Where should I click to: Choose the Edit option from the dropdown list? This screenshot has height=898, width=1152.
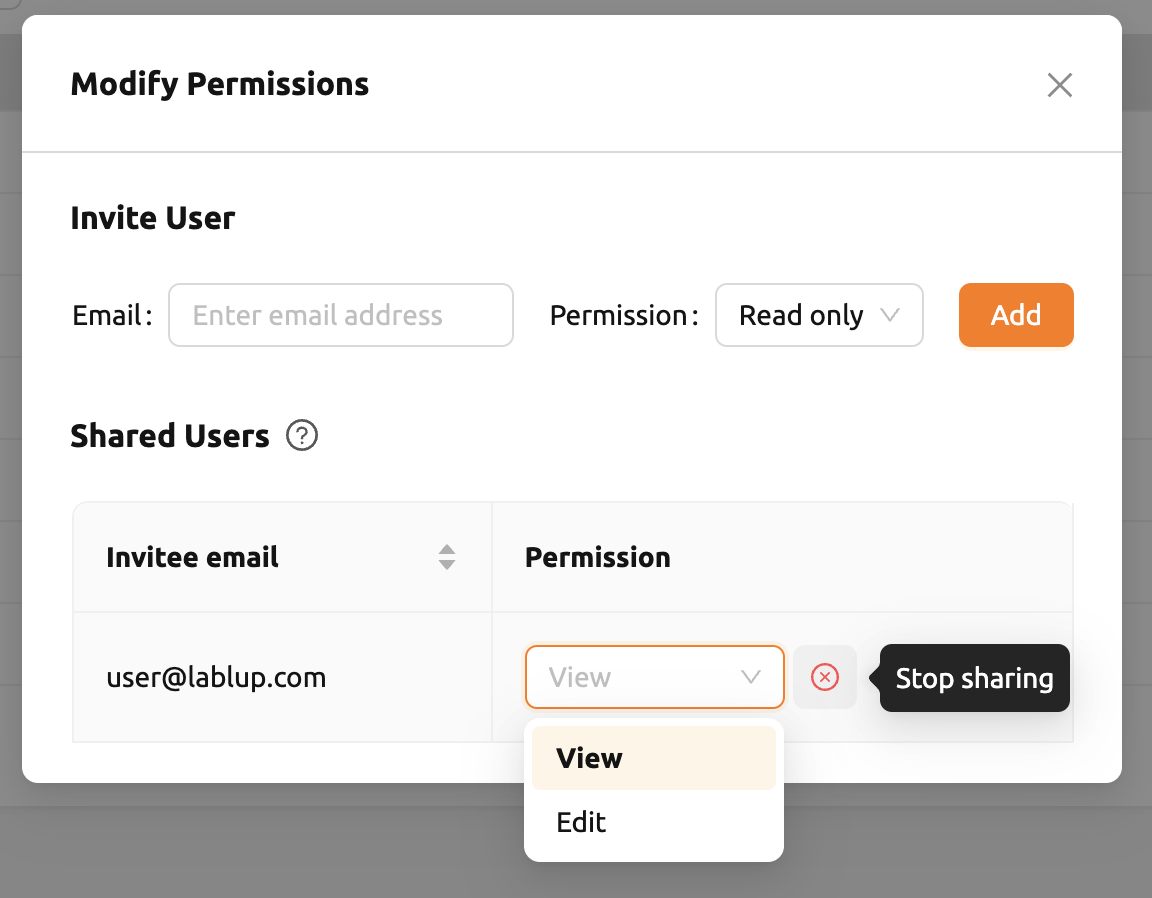tap(654, 822)
